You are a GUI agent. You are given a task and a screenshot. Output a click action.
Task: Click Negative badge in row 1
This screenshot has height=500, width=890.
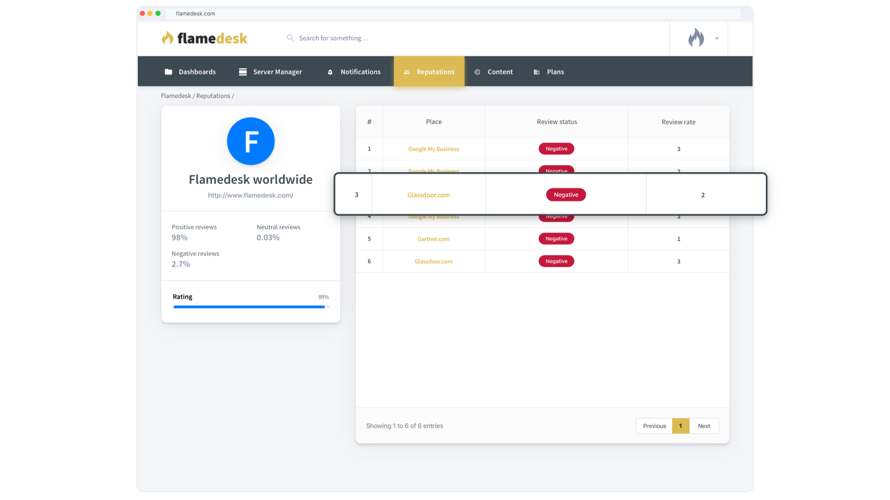(x=556, y=149)
